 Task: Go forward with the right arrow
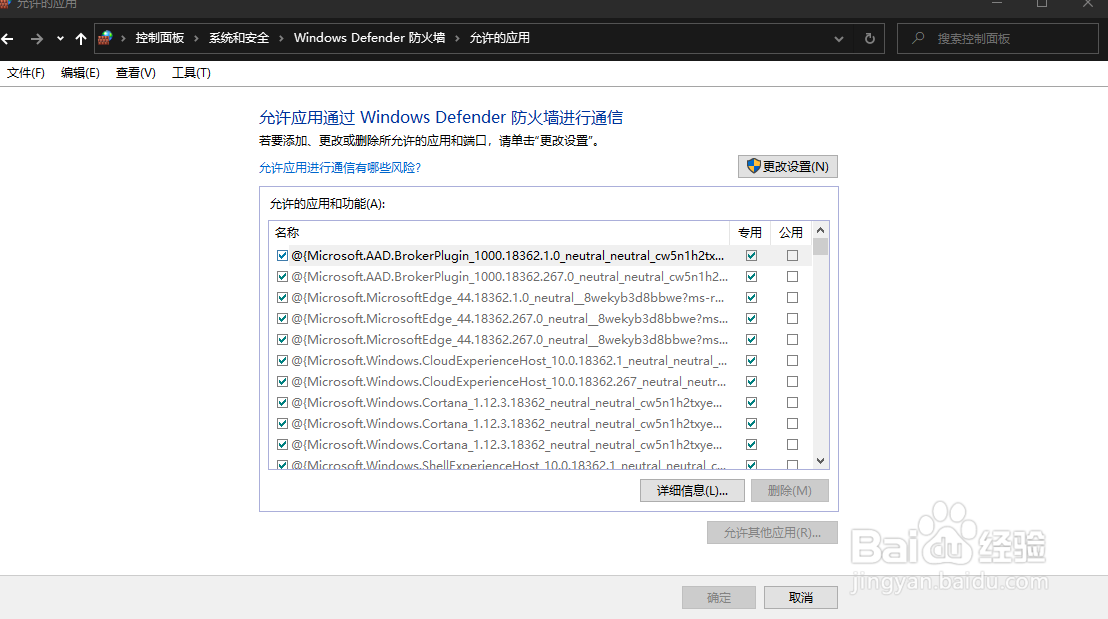[37, 39]
